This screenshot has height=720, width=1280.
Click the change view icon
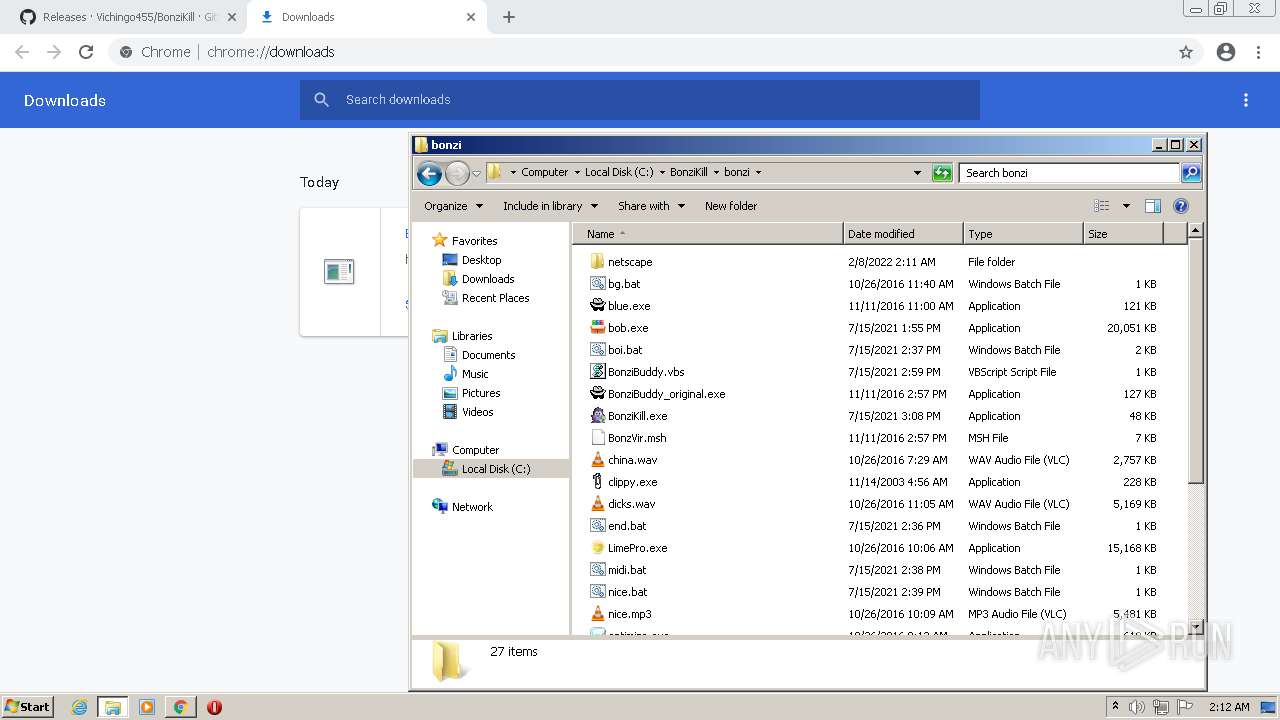[x=1102, y=206]
